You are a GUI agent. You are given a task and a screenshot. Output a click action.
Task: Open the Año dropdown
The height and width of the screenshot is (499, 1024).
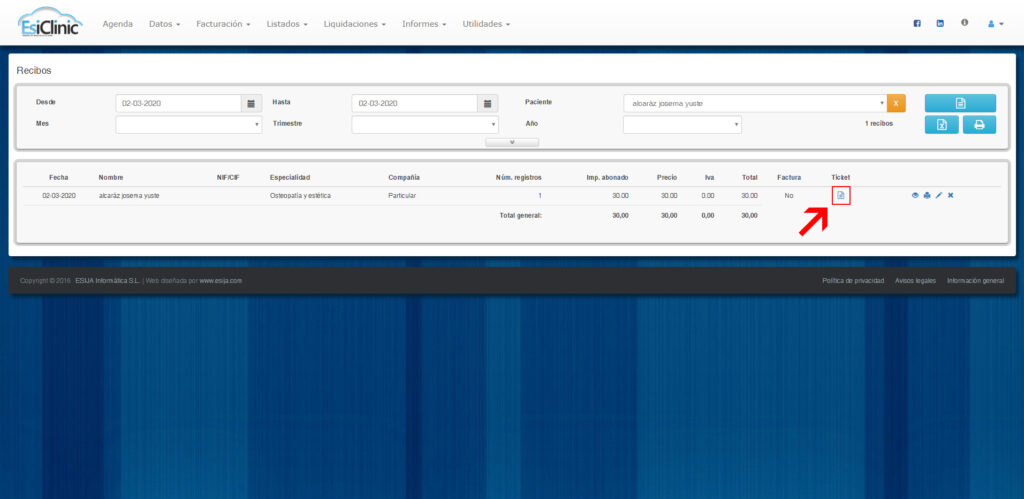tap(682, 125)
